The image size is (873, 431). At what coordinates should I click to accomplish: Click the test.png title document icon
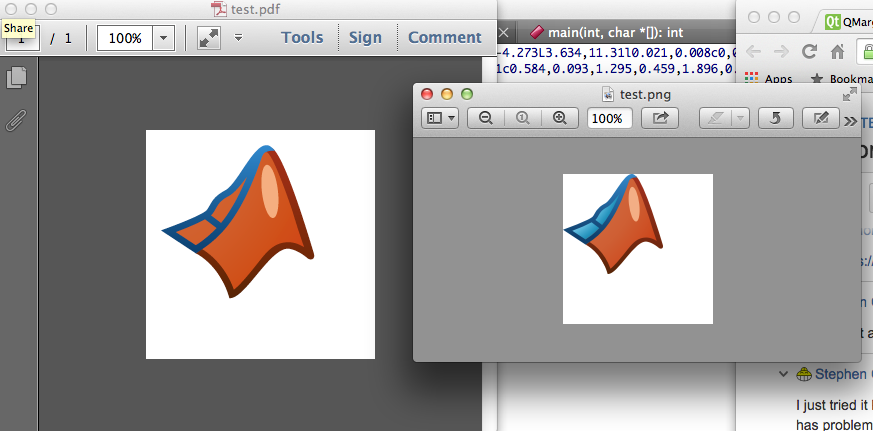(x=608, y=94)
